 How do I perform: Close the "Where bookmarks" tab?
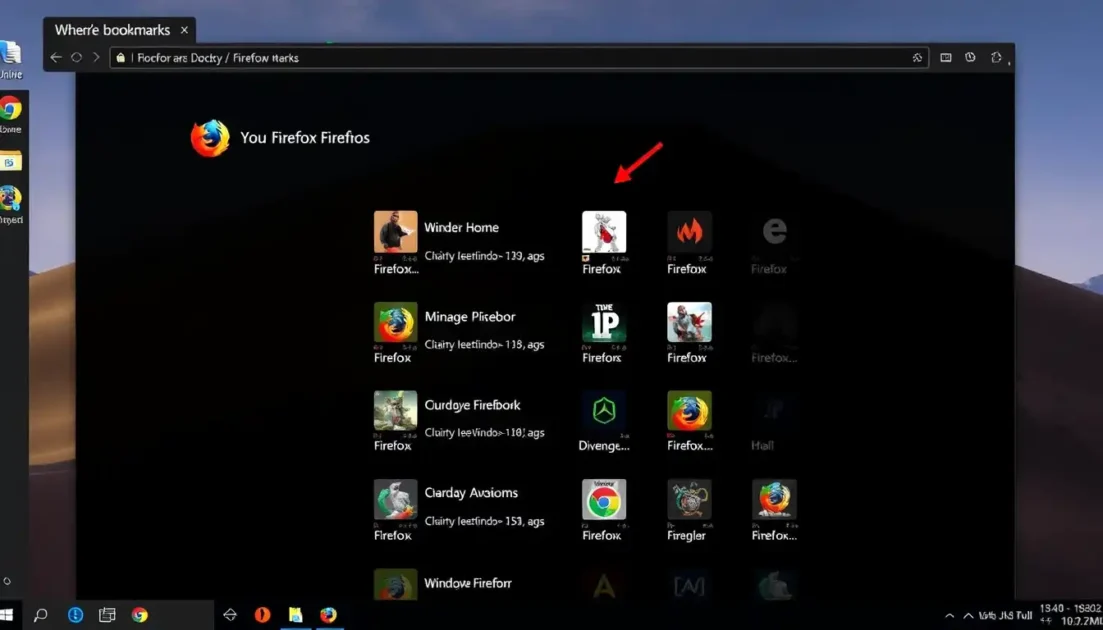click(184, 30)
